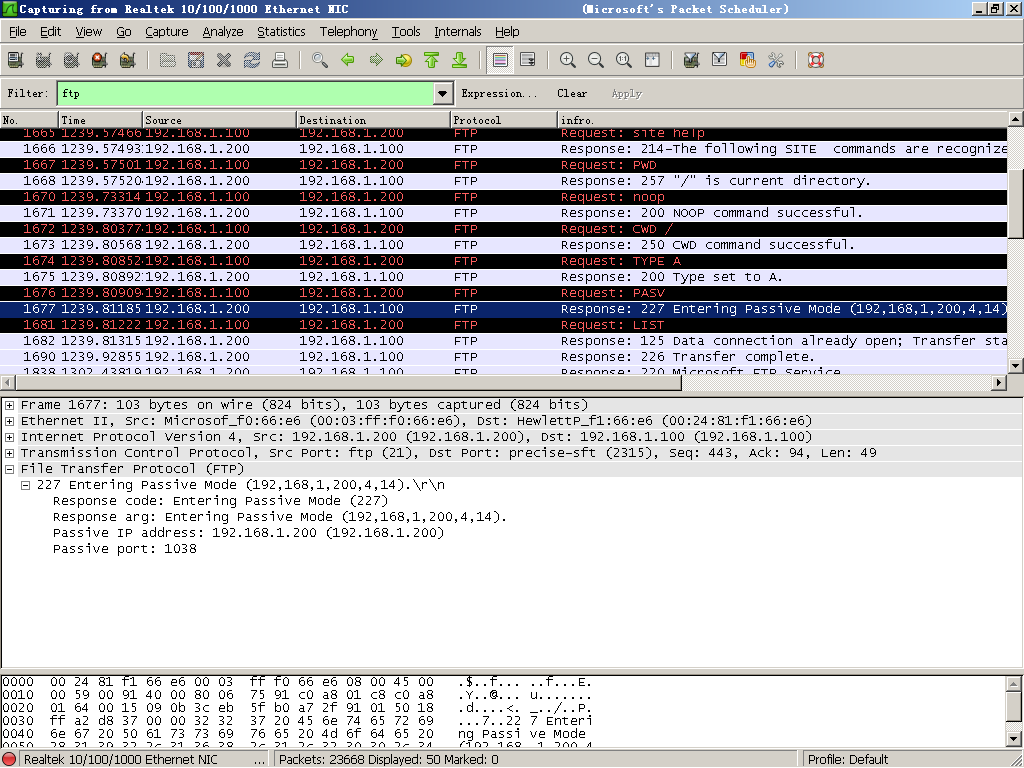
Task: Sort by the Destination column header
Action: (374, 120)
